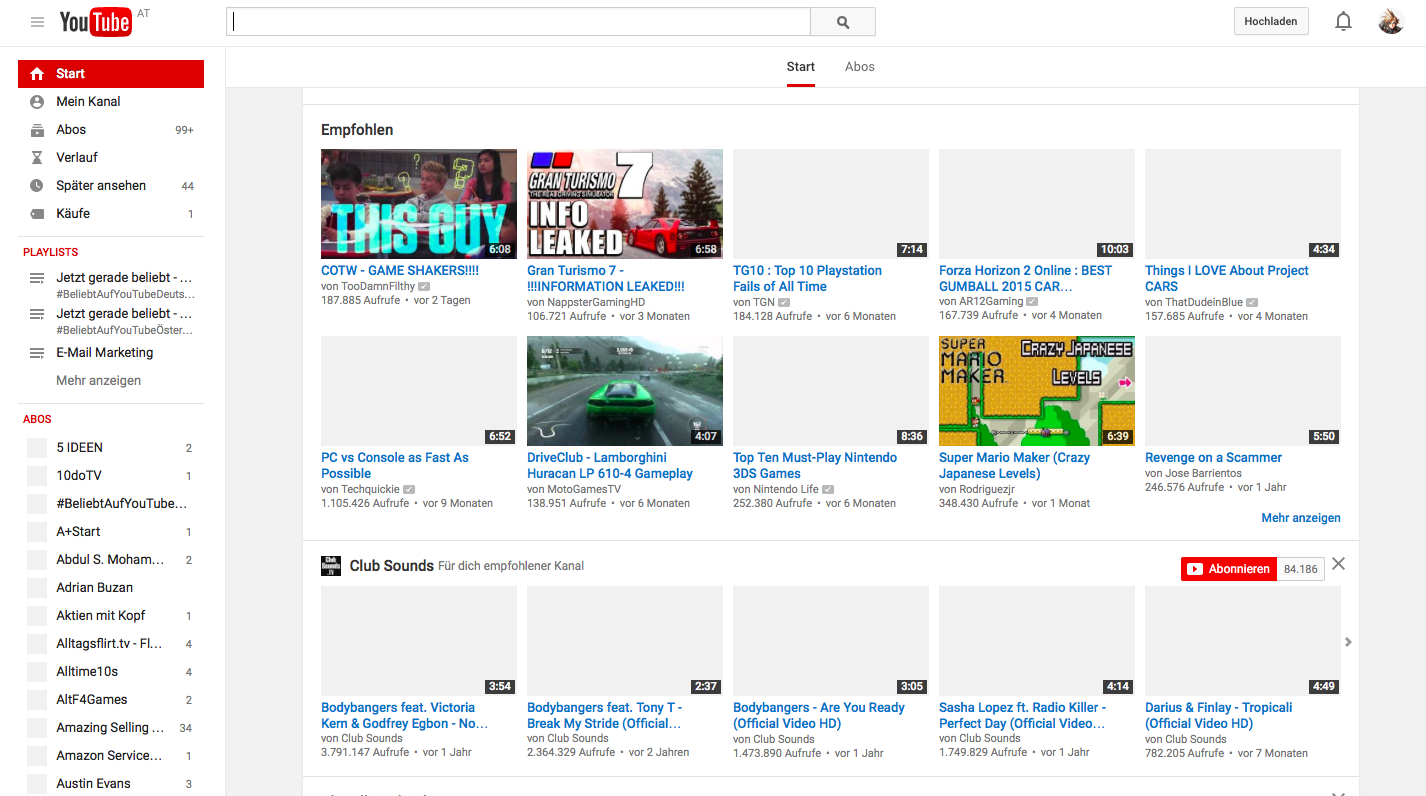Open the Aktien mit Kopf subscription
This screenshot has width=1426, height=796.
111,616
